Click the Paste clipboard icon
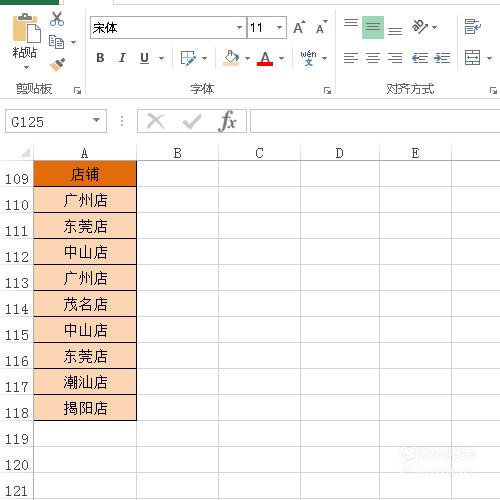500x500 pixels. (26, 28)
